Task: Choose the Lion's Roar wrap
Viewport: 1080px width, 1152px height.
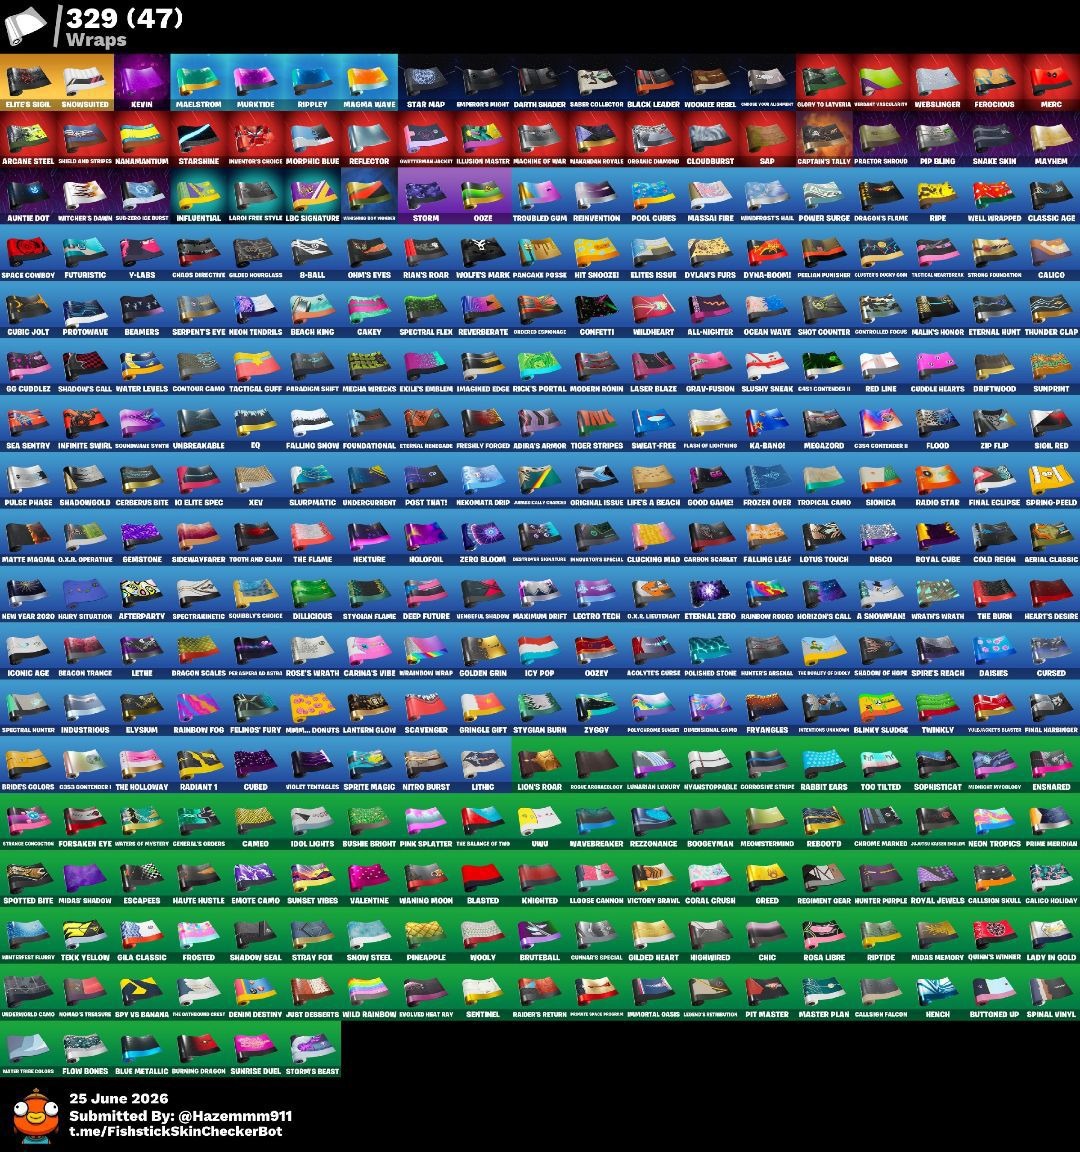Action: tap(540, 765)
